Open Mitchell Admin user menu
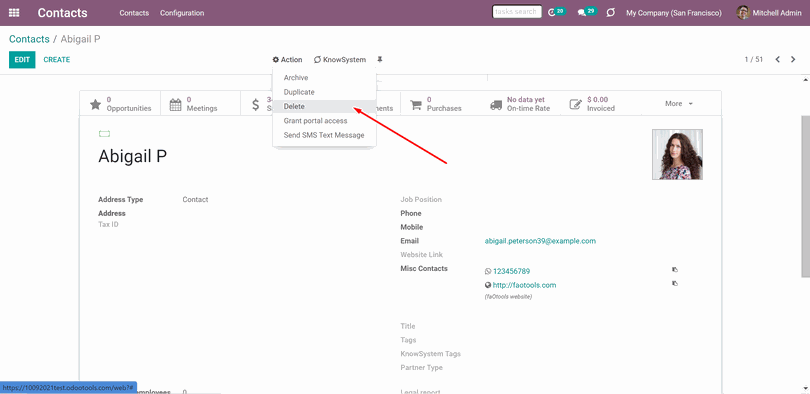Image resolution: width=810 pixels, height=394 pixels. pos(769,13)
